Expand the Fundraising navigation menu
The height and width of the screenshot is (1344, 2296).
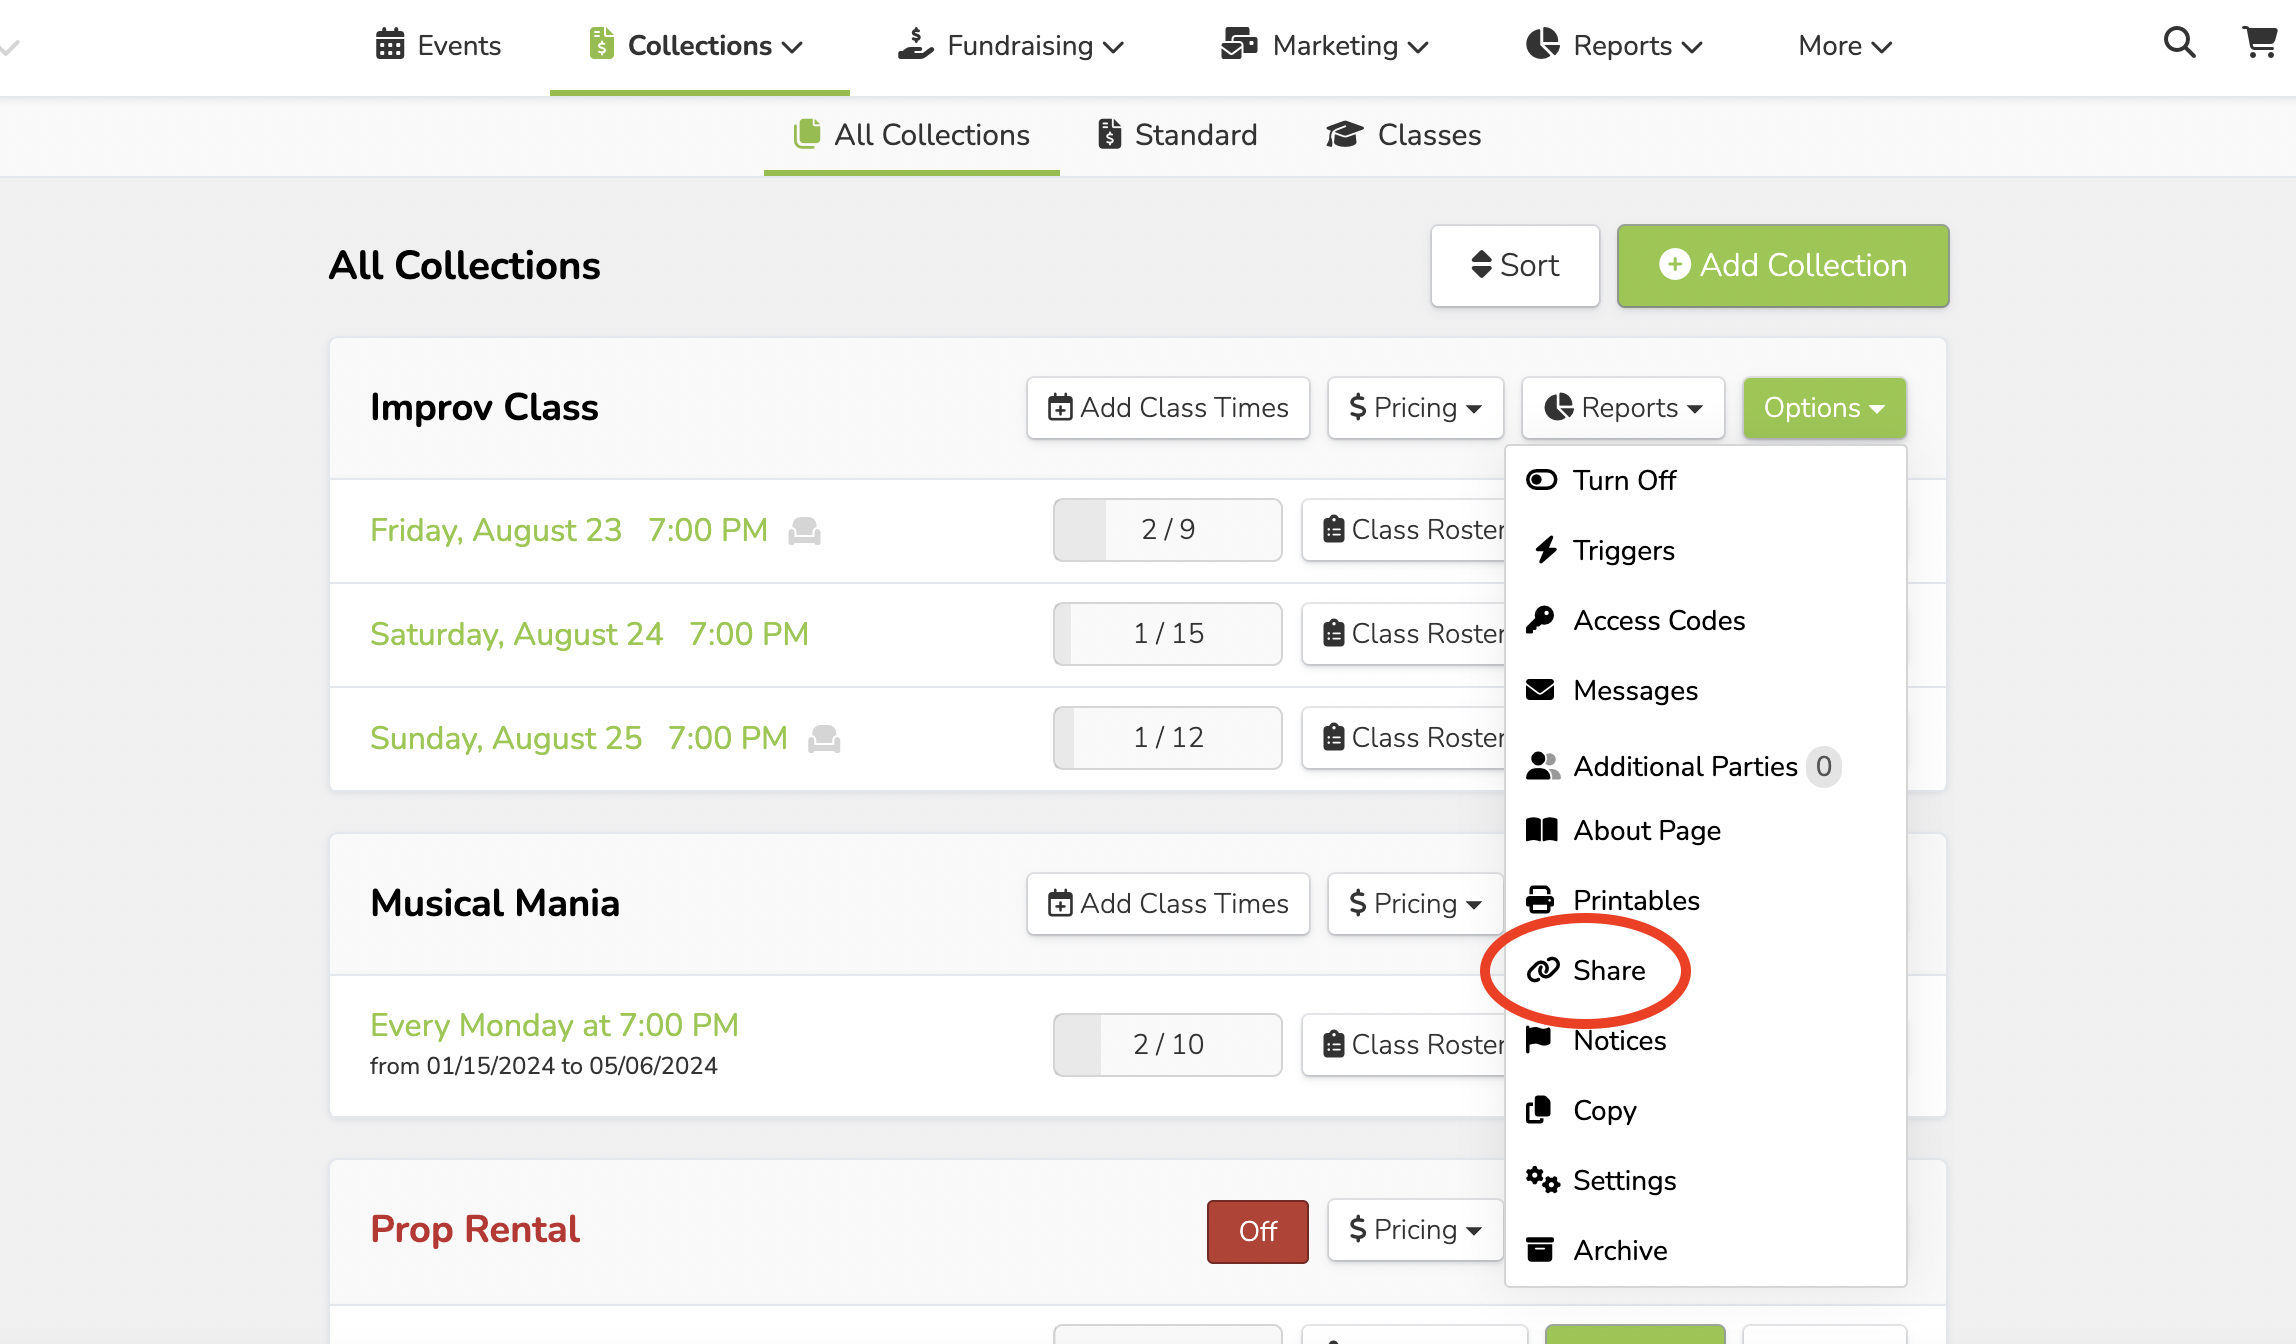[1012, 46]
